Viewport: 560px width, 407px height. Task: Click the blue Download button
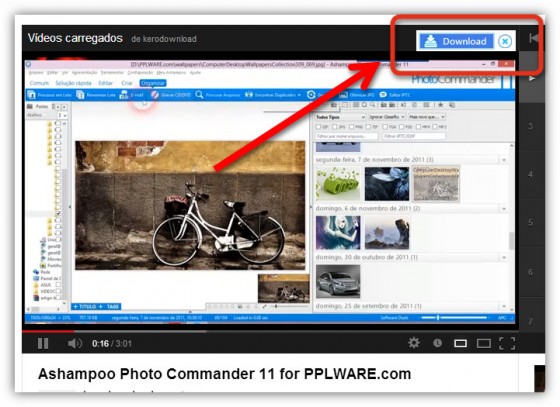pos(456,41)
